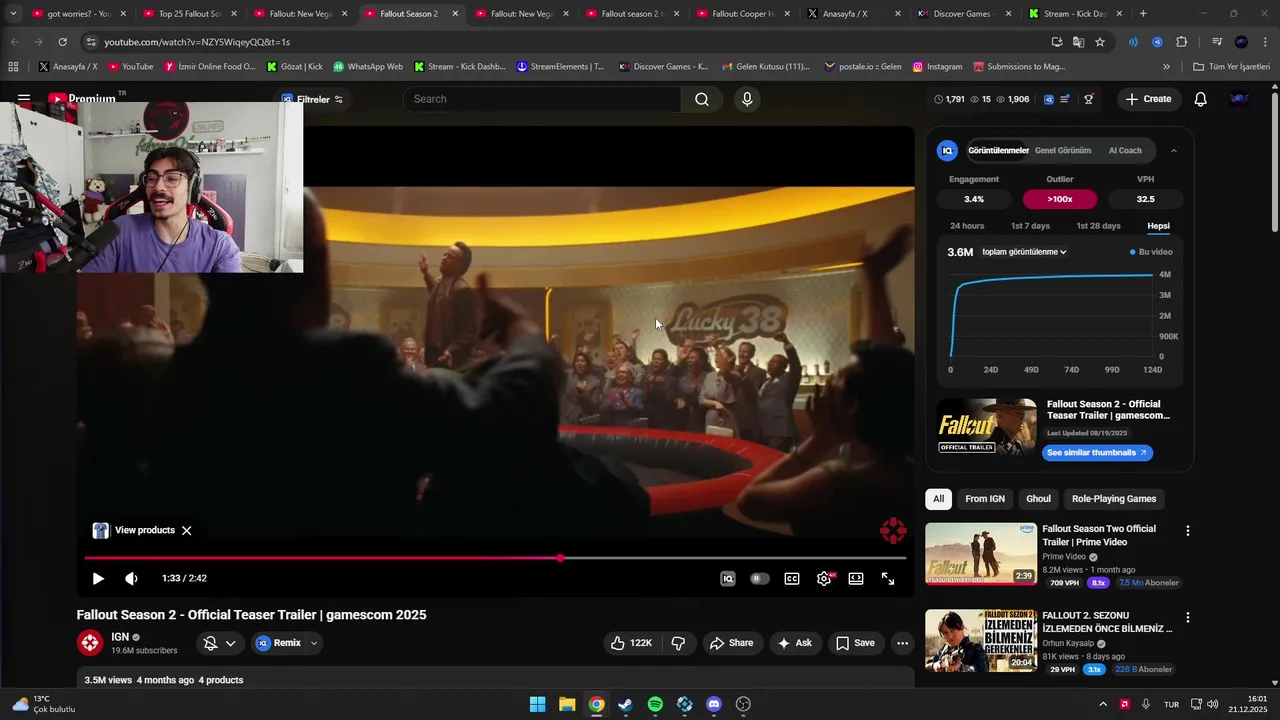Open the vidIQ icon in player controls
This screenshot has width=1280, height=720.
728,579
